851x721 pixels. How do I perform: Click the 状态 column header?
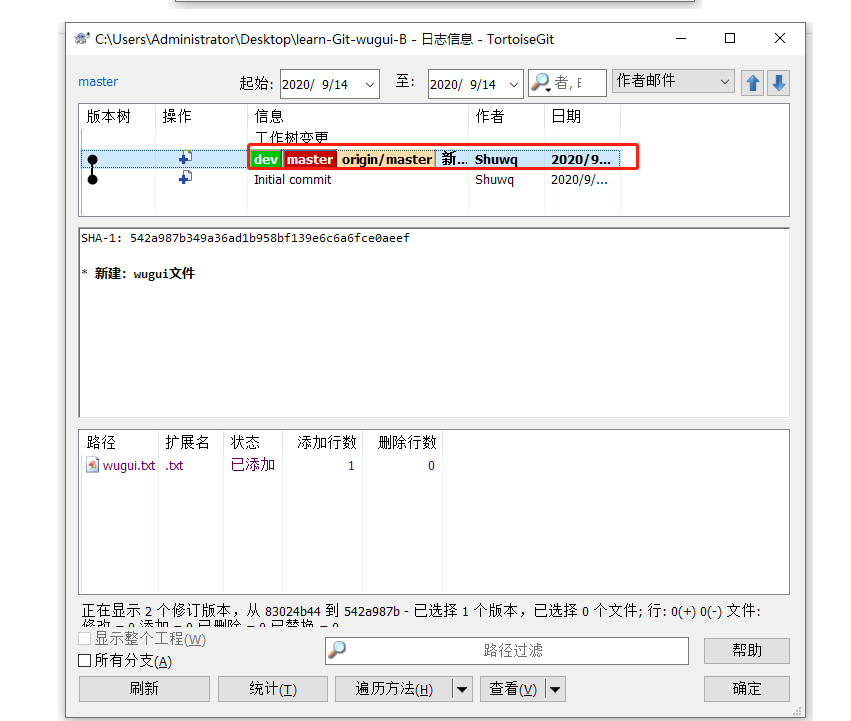tap(253, 442)
